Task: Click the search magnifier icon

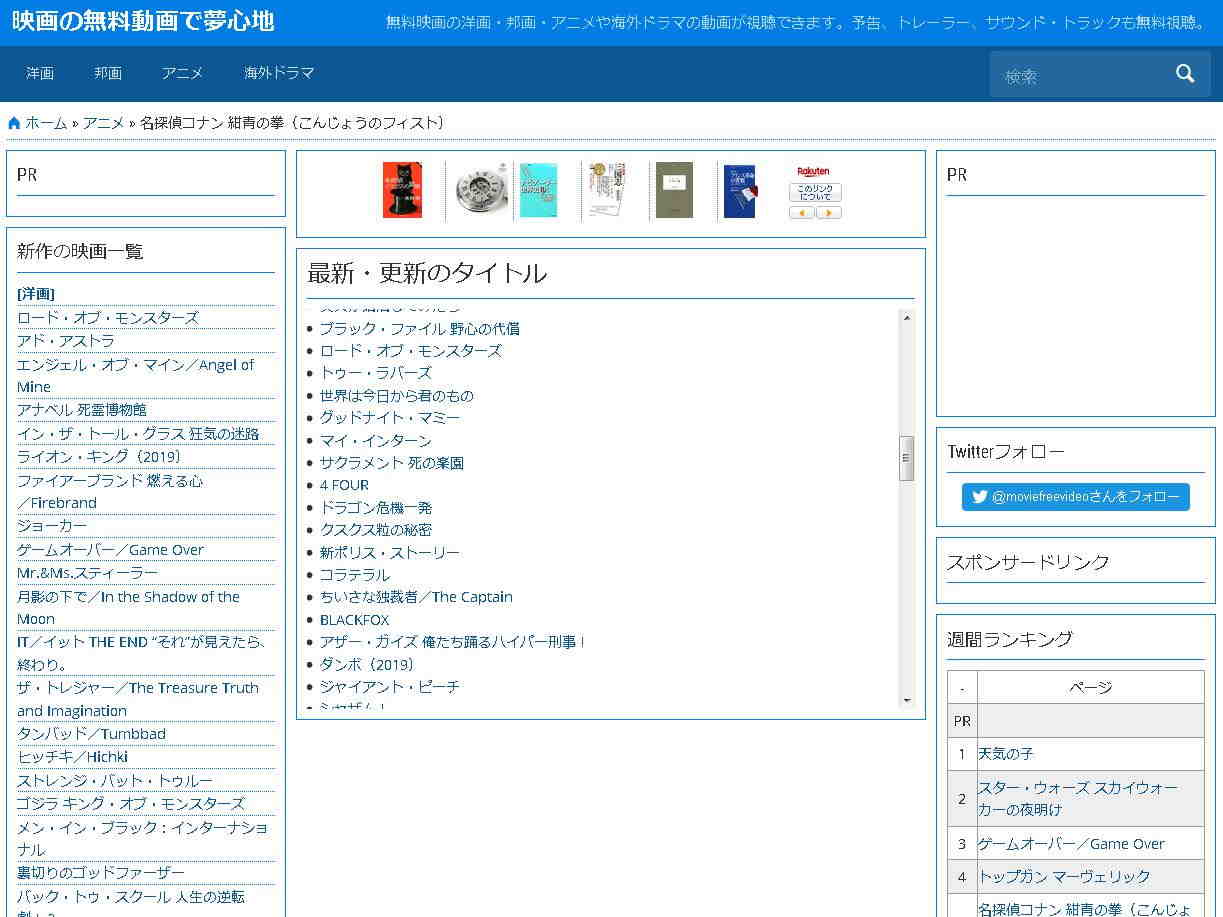Action: click(1185, 73)
